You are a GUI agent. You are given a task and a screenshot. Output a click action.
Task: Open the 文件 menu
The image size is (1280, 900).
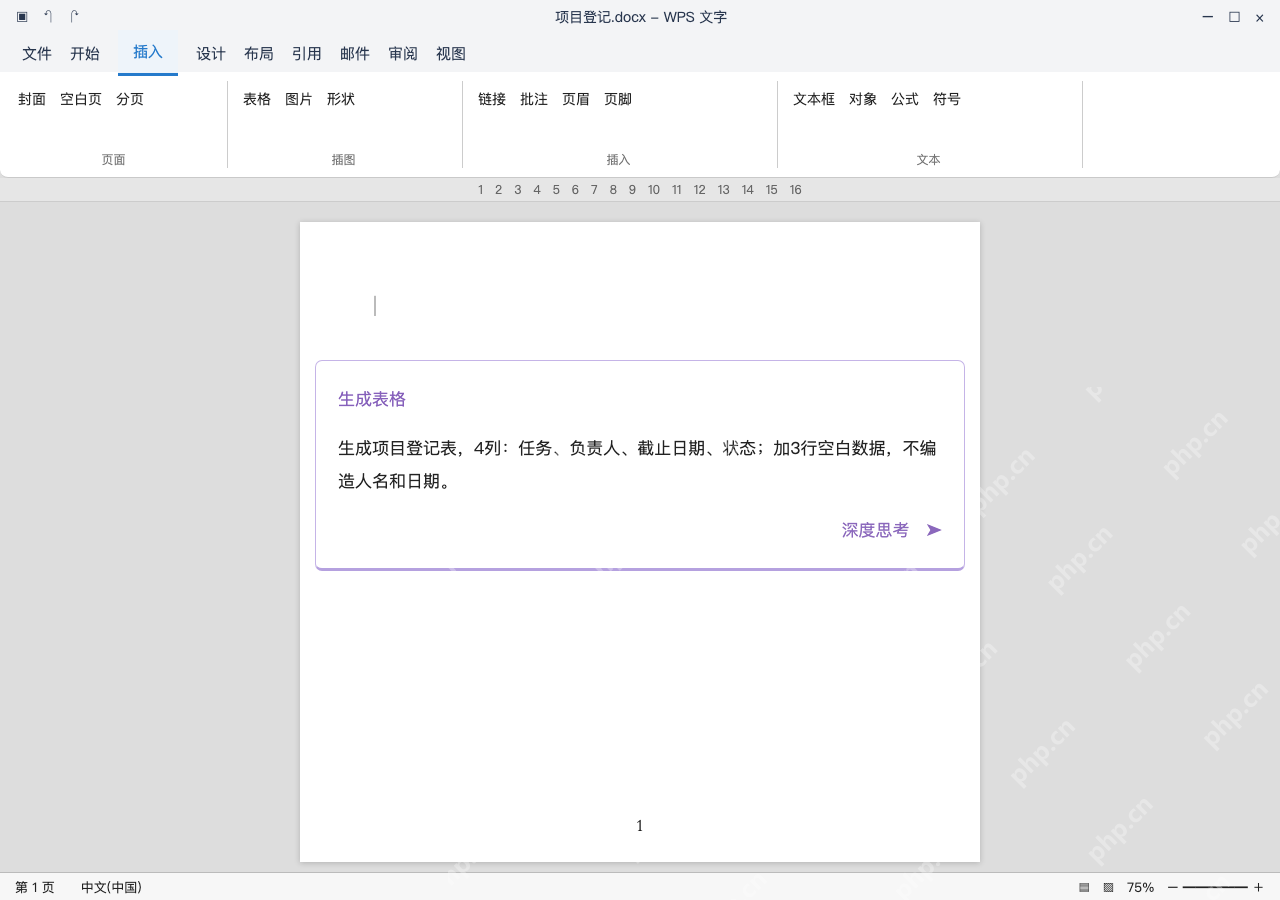point(37,54)
